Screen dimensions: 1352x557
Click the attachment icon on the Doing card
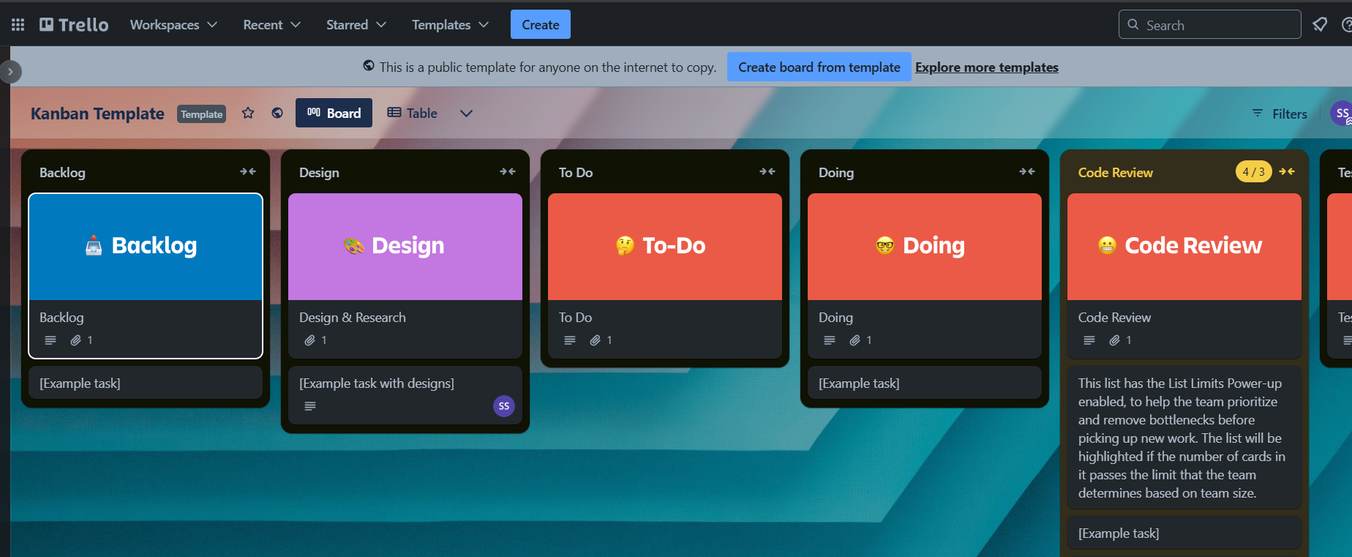pyautogui.click(x=855, y=340)
